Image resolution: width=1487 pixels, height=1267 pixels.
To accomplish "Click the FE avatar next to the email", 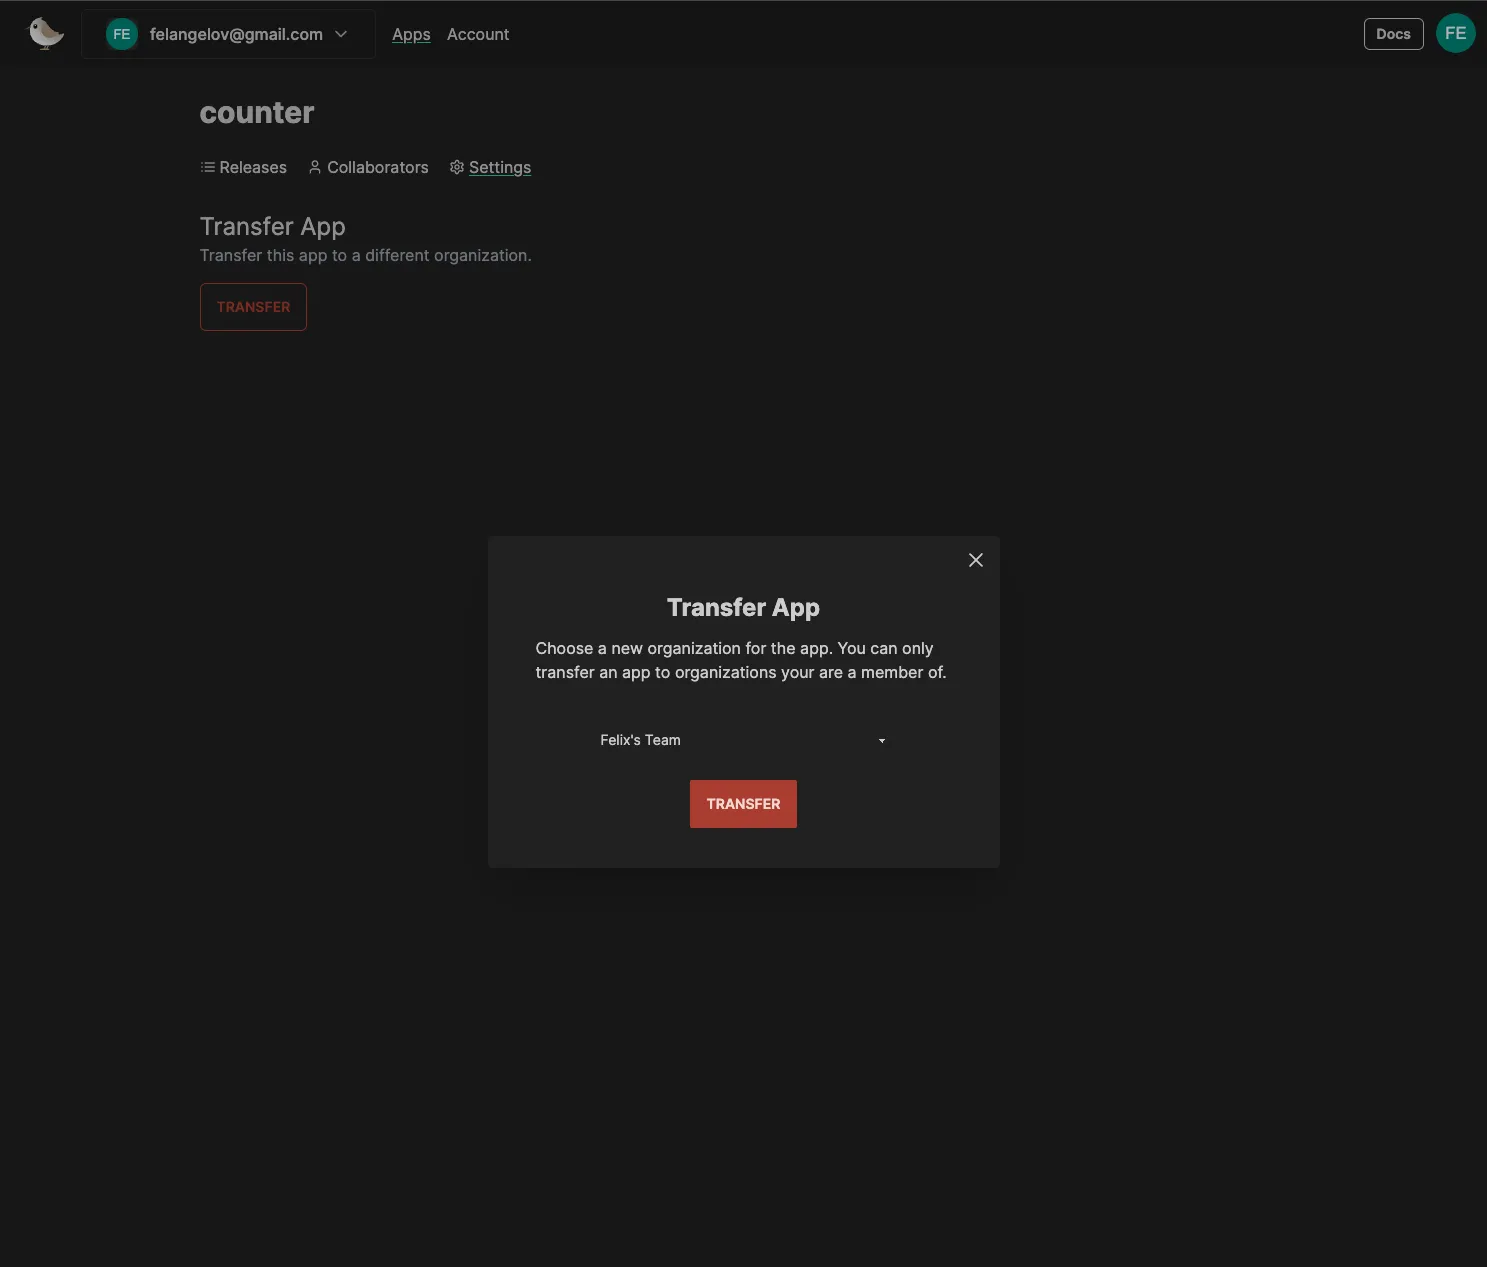I will pos(120,34).
